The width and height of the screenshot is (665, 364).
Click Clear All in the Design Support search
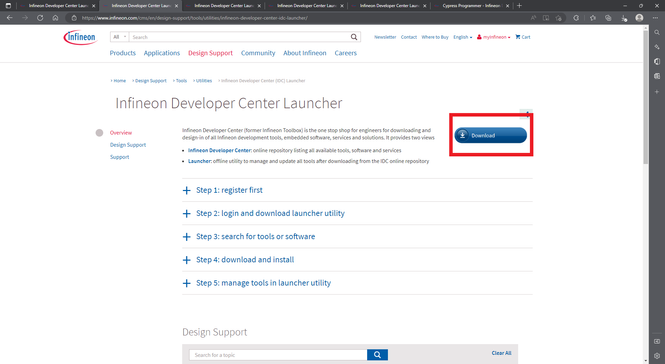pyautogui.click(x=501, y=353)
